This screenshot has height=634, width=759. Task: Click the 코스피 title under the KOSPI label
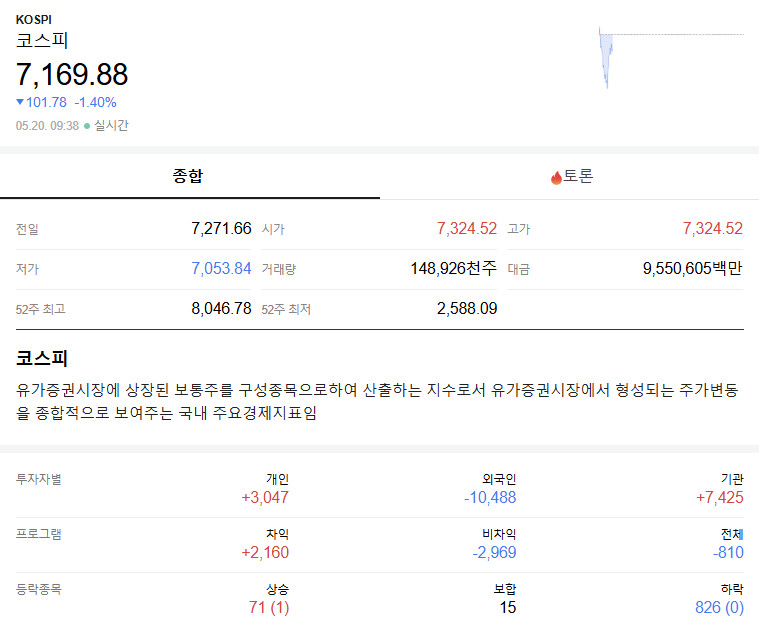pos(42,40)
